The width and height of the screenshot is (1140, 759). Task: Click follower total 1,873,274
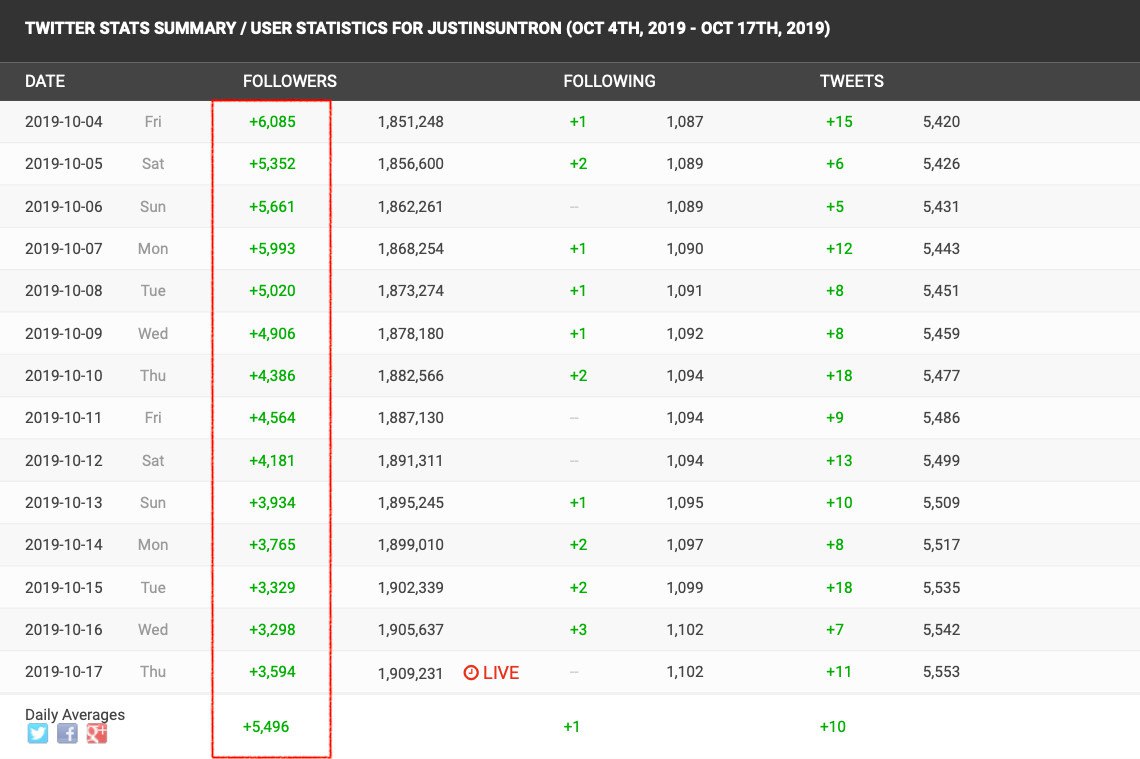click(x=411, y=291)
